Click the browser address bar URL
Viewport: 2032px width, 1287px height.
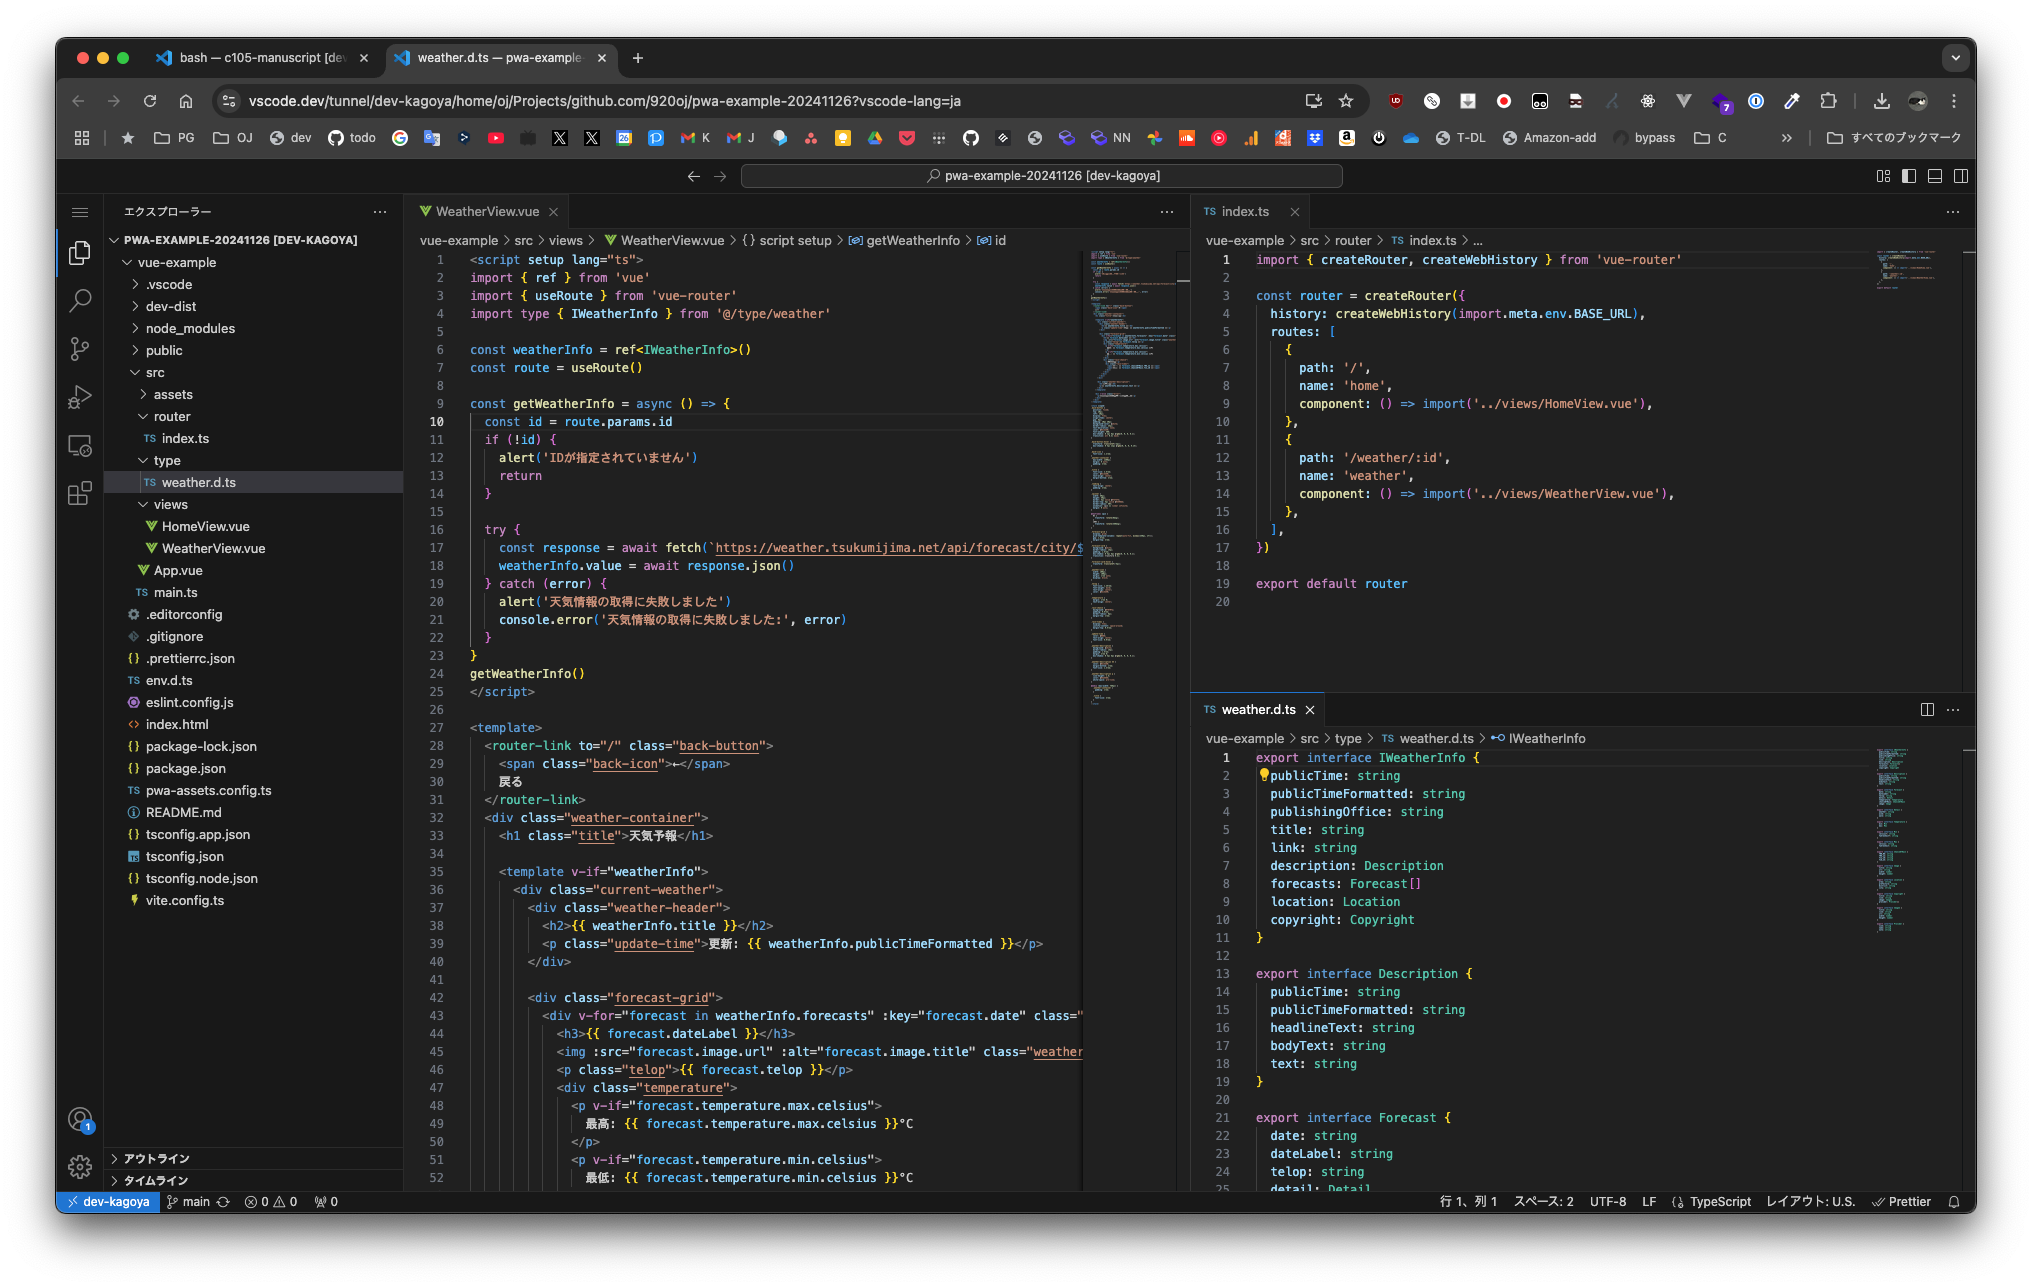pos(604,101)
